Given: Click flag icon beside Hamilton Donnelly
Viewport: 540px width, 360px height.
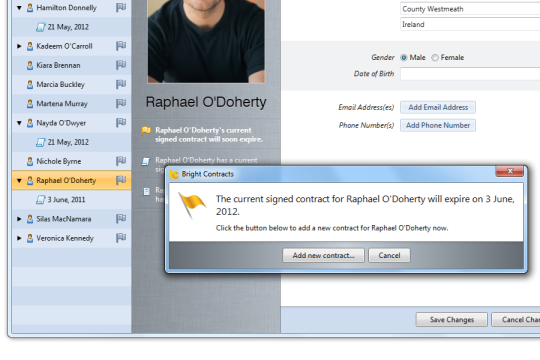Looking at the screenshot, I should [121, 8].
